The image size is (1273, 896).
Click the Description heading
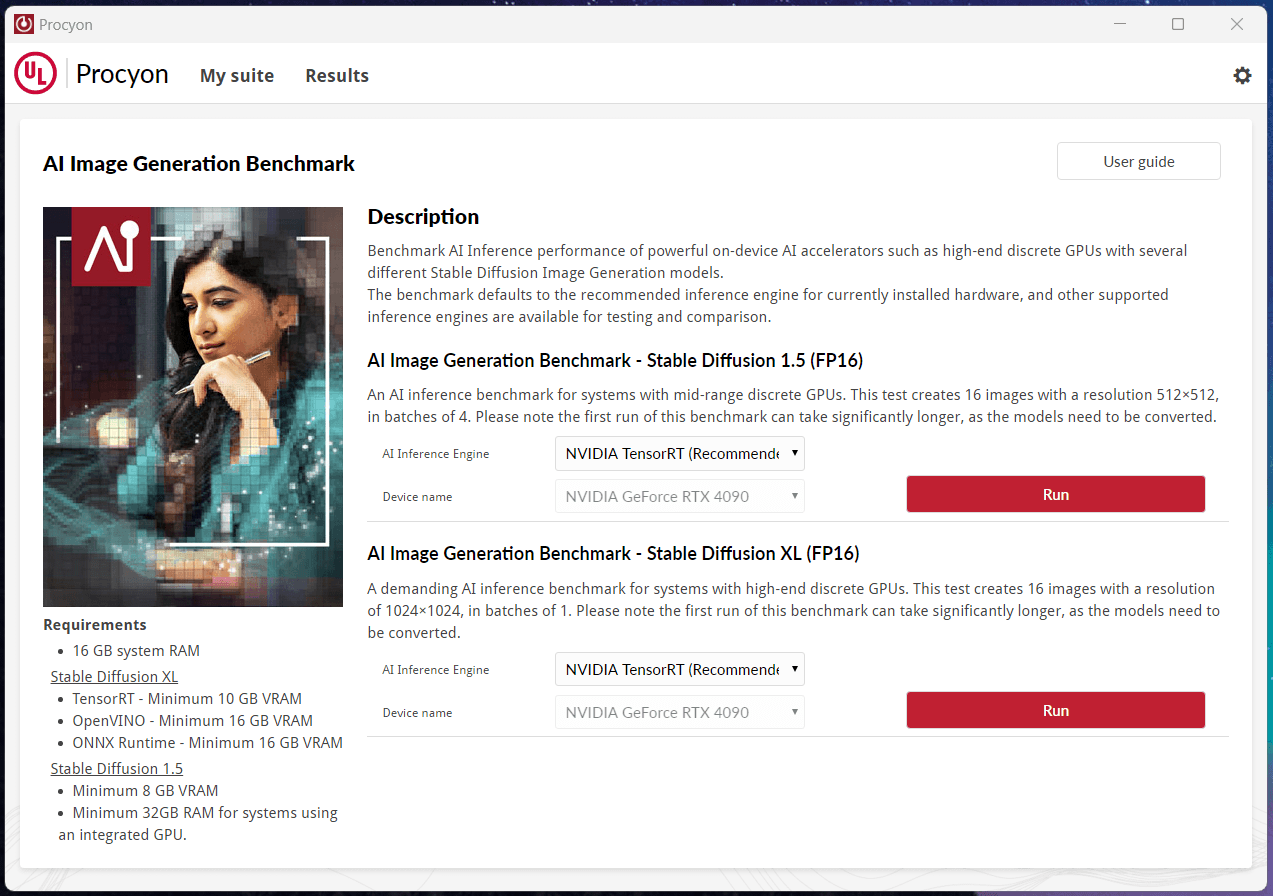tap(423, 217)
